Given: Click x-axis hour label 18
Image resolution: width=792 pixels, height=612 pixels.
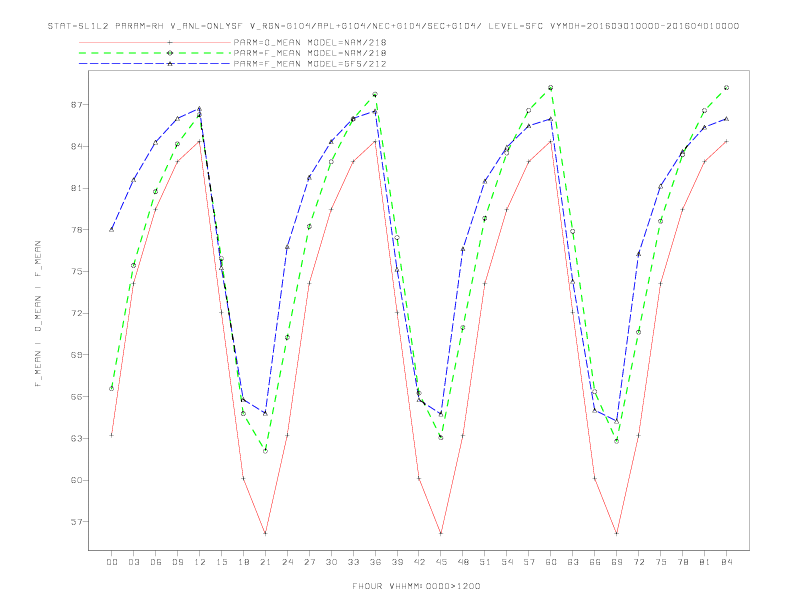Looking at the screenshot, I should click(243, 562).
